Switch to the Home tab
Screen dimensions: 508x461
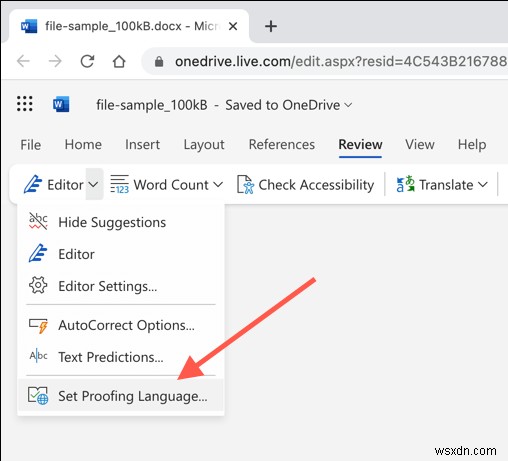(x=83, y=145)
